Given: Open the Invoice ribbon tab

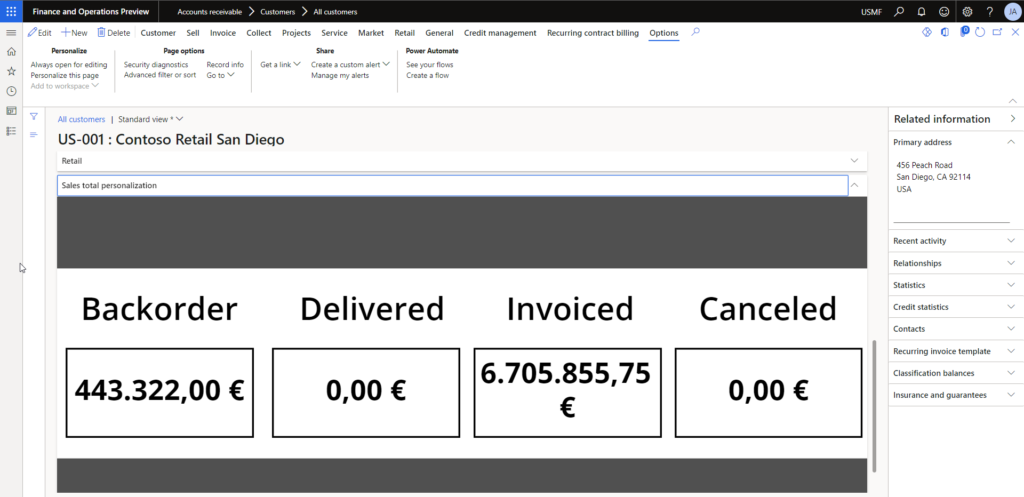Looking at the screenshot, I should click(x=223, y=33).
